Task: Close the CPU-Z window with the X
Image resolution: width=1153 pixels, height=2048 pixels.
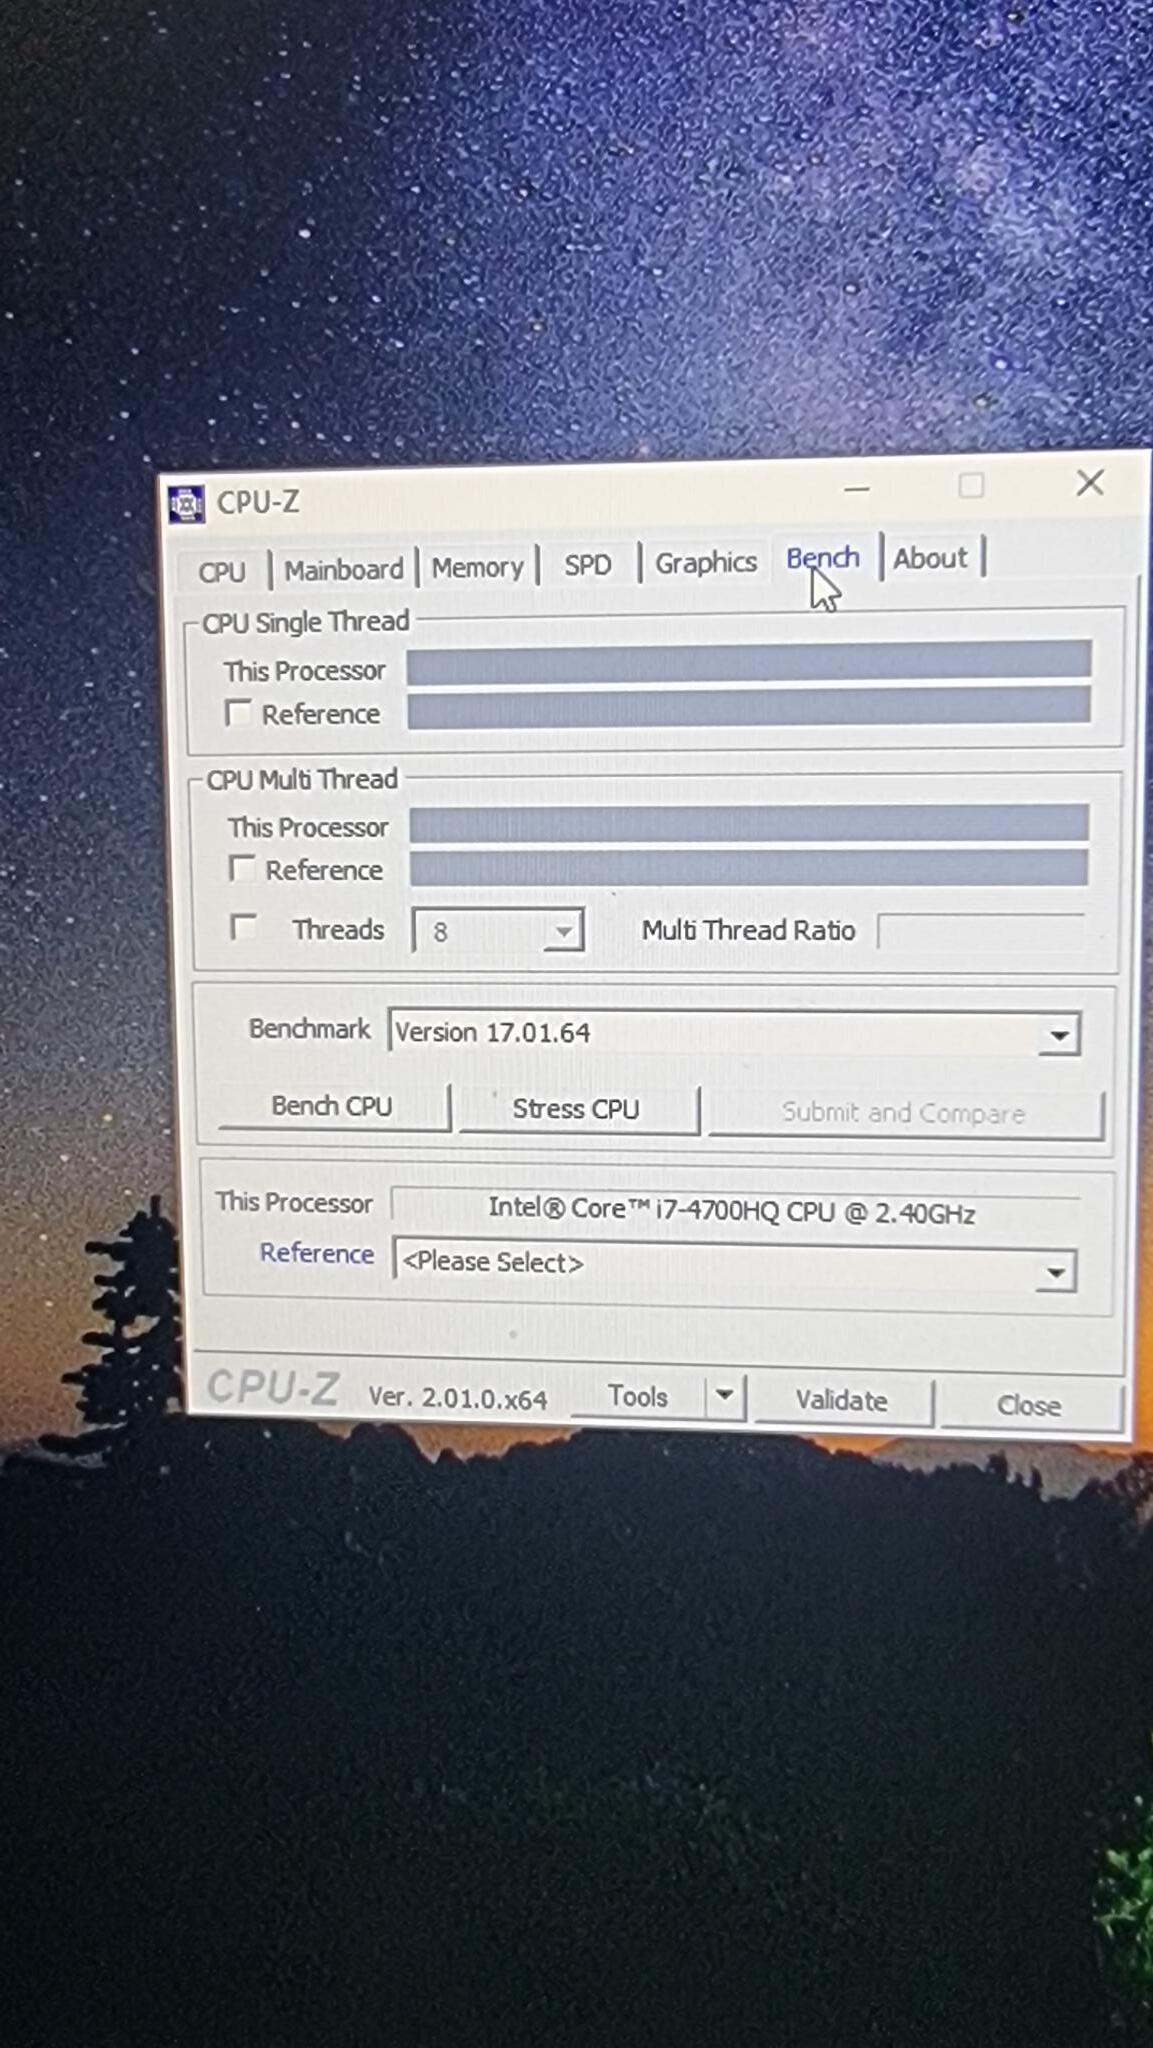Action: click(x=1090, y=483)
